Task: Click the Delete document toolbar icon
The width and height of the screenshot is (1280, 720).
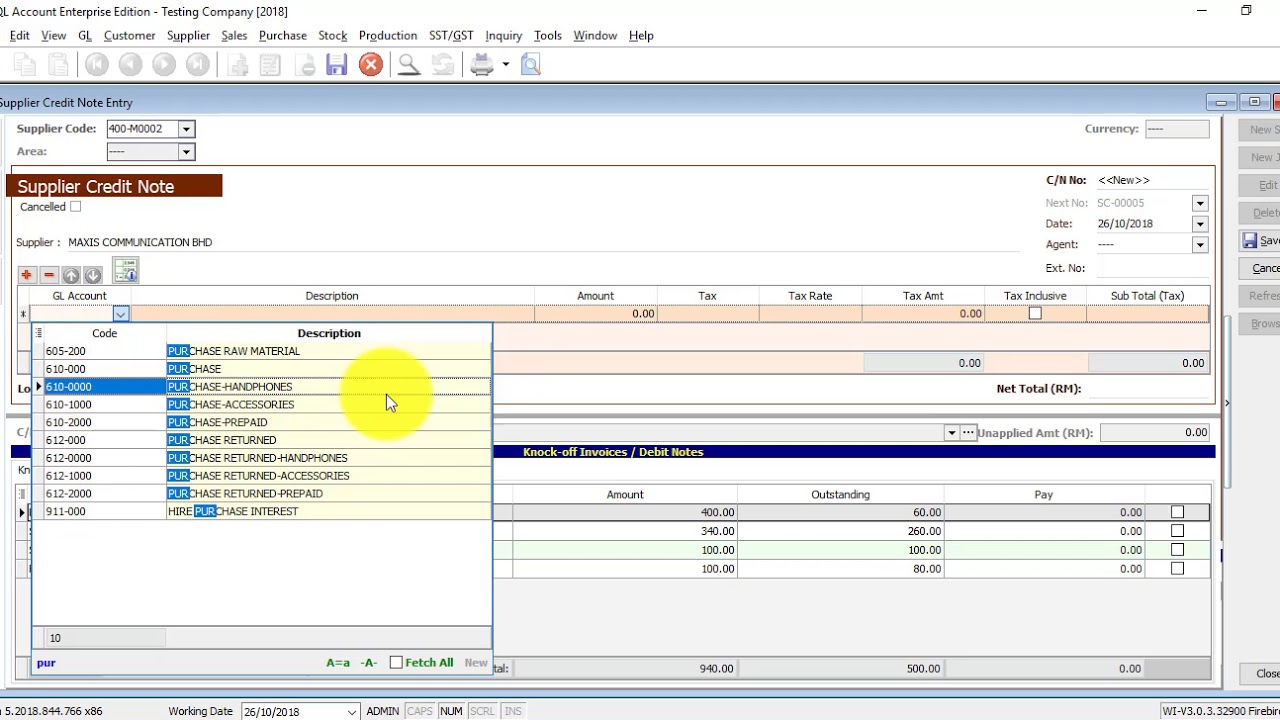Action: (x=305, y=65)
